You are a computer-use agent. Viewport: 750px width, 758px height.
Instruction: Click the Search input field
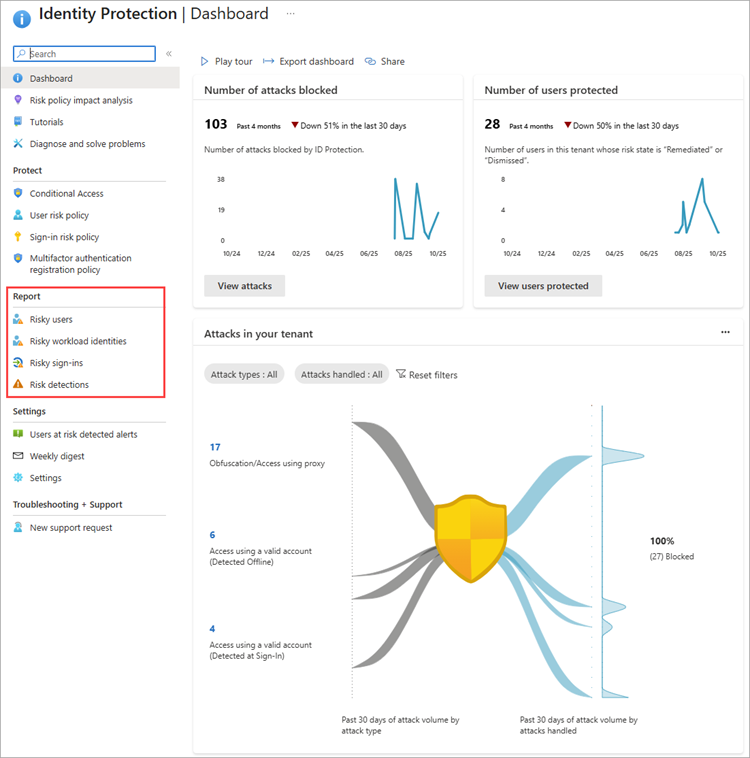click(90, 54)
